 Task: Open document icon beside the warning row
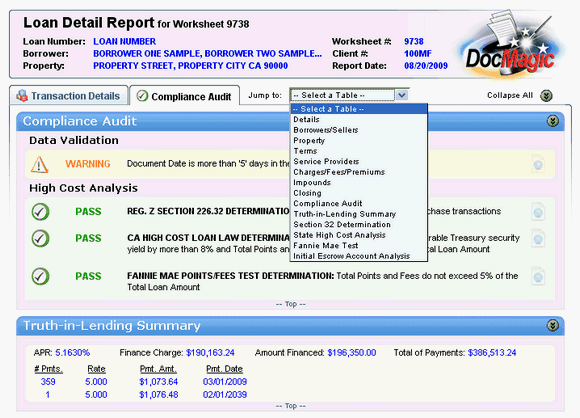click(538, 164)
